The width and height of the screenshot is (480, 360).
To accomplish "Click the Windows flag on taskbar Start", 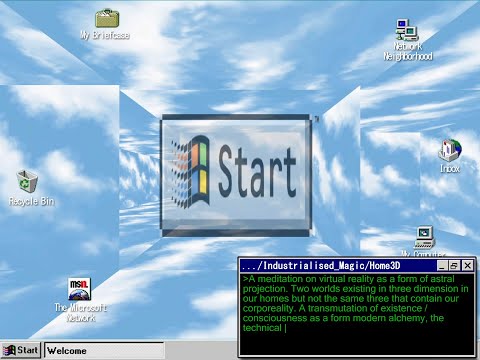I will click(x=9, y=350).
